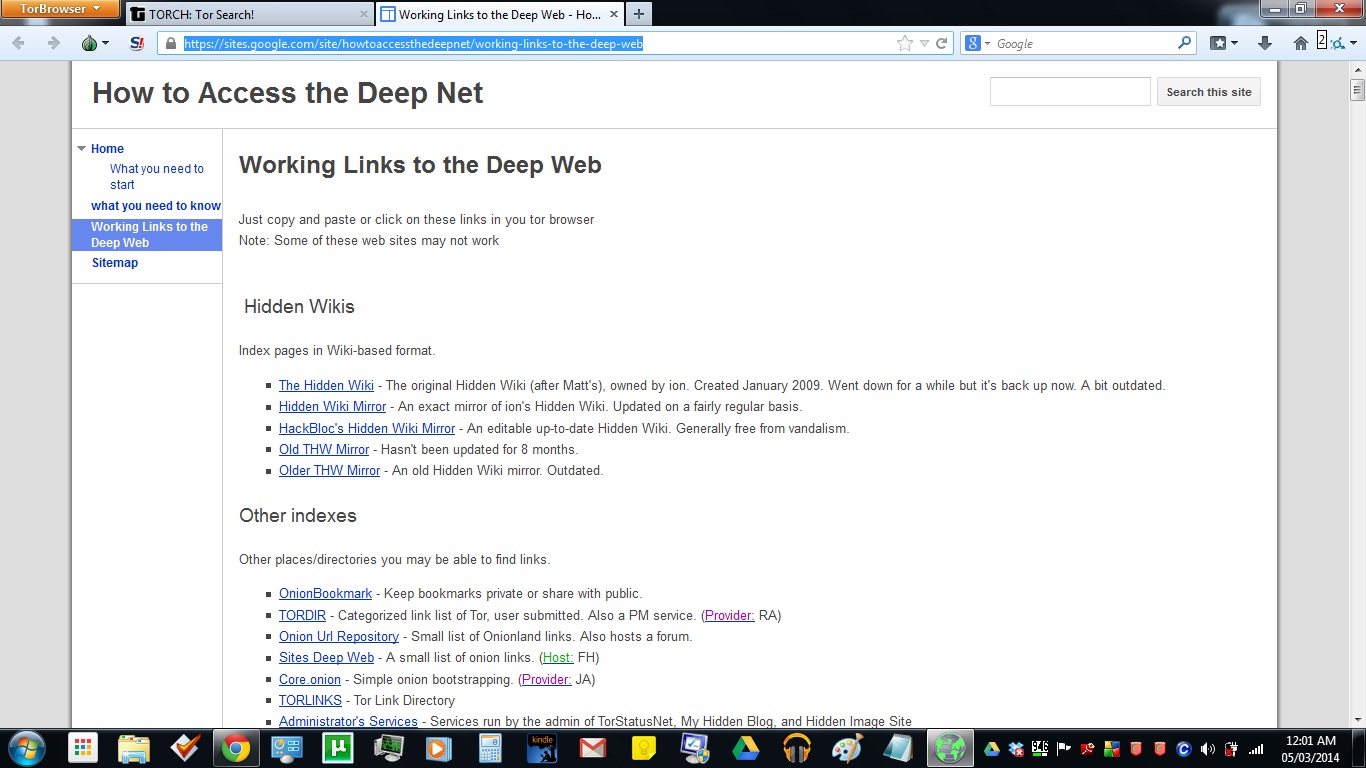Screen dimensions: 1366x768
Task: Switch to TORCH: Tor Search! tab
Action: click(x=250, y=15)
